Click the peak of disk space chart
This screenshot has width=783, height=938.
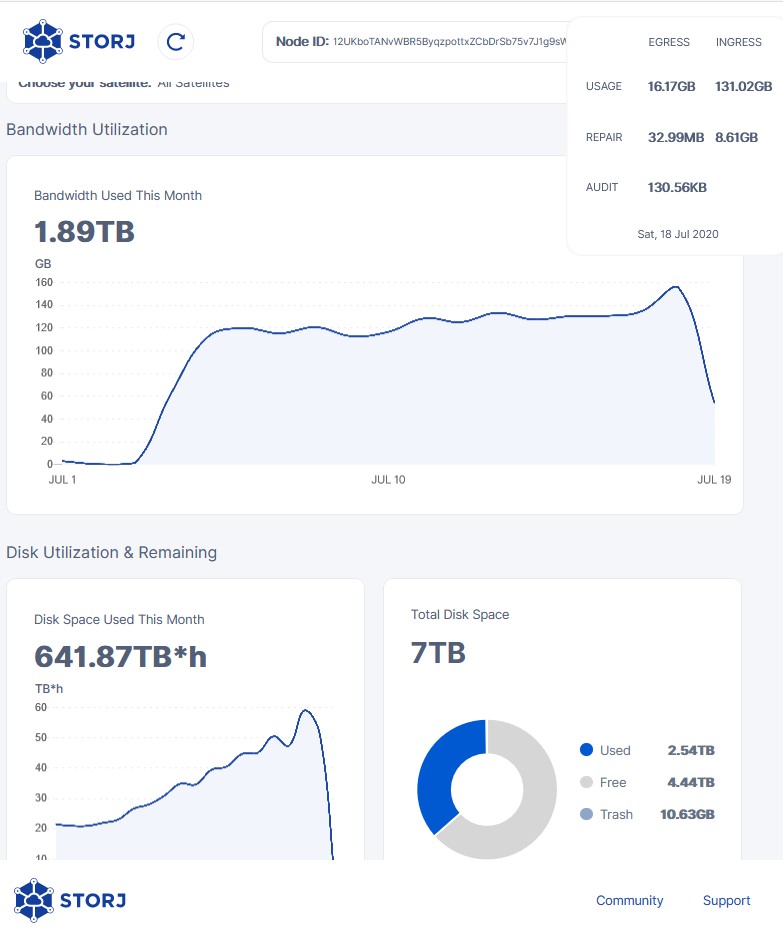tap(306, 711)
